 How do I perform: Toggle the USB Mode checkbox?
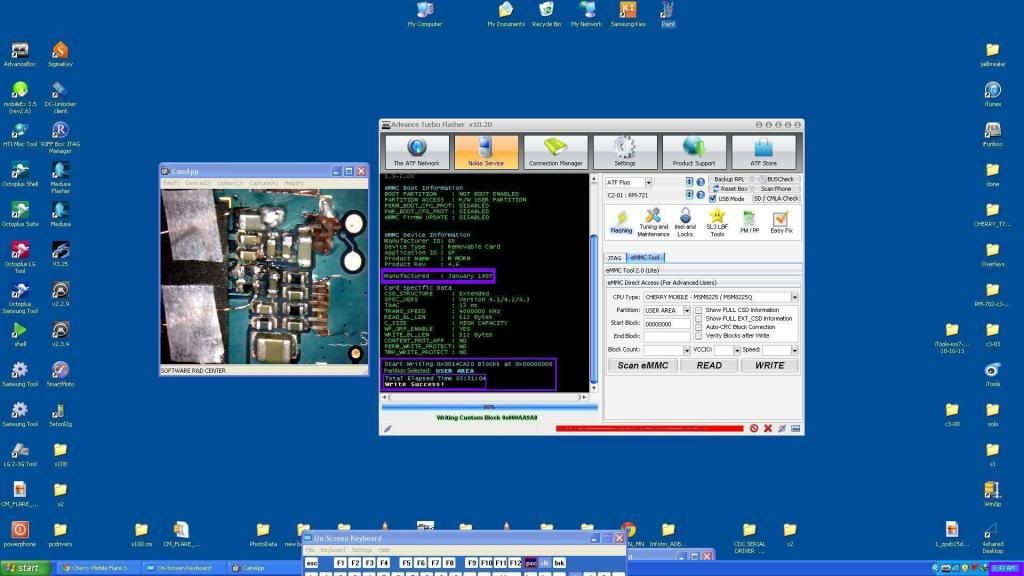click(714, 198)
